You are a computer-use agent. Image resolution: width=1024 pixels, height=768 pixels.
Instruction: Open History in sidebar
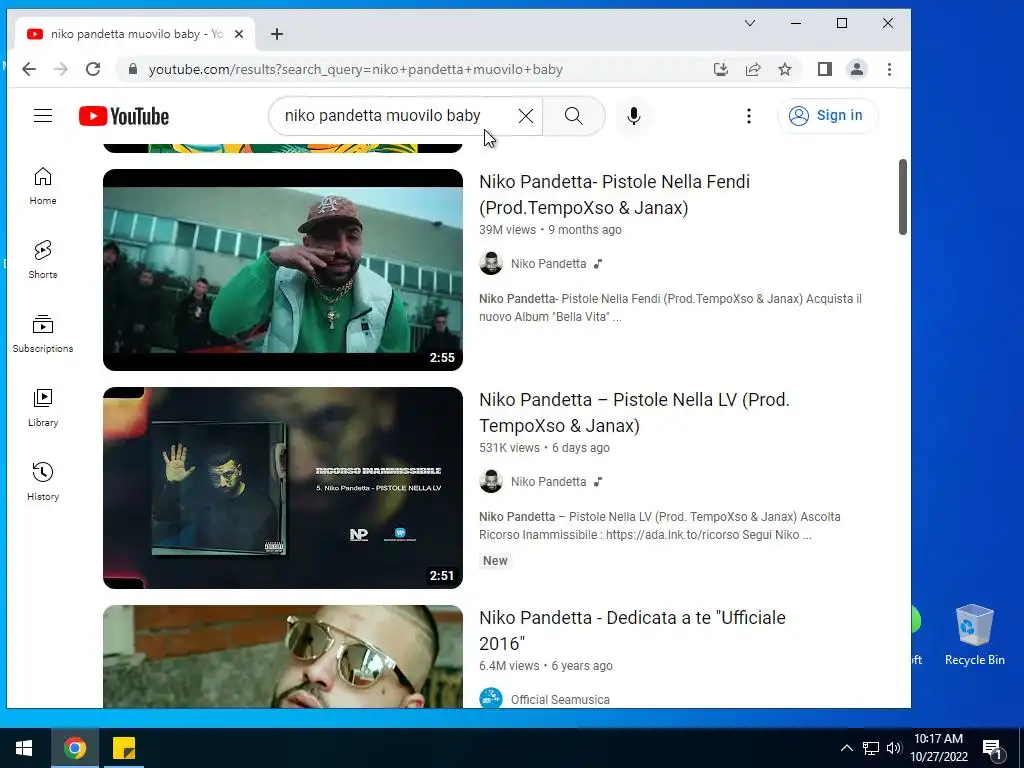tap(43, 482)
